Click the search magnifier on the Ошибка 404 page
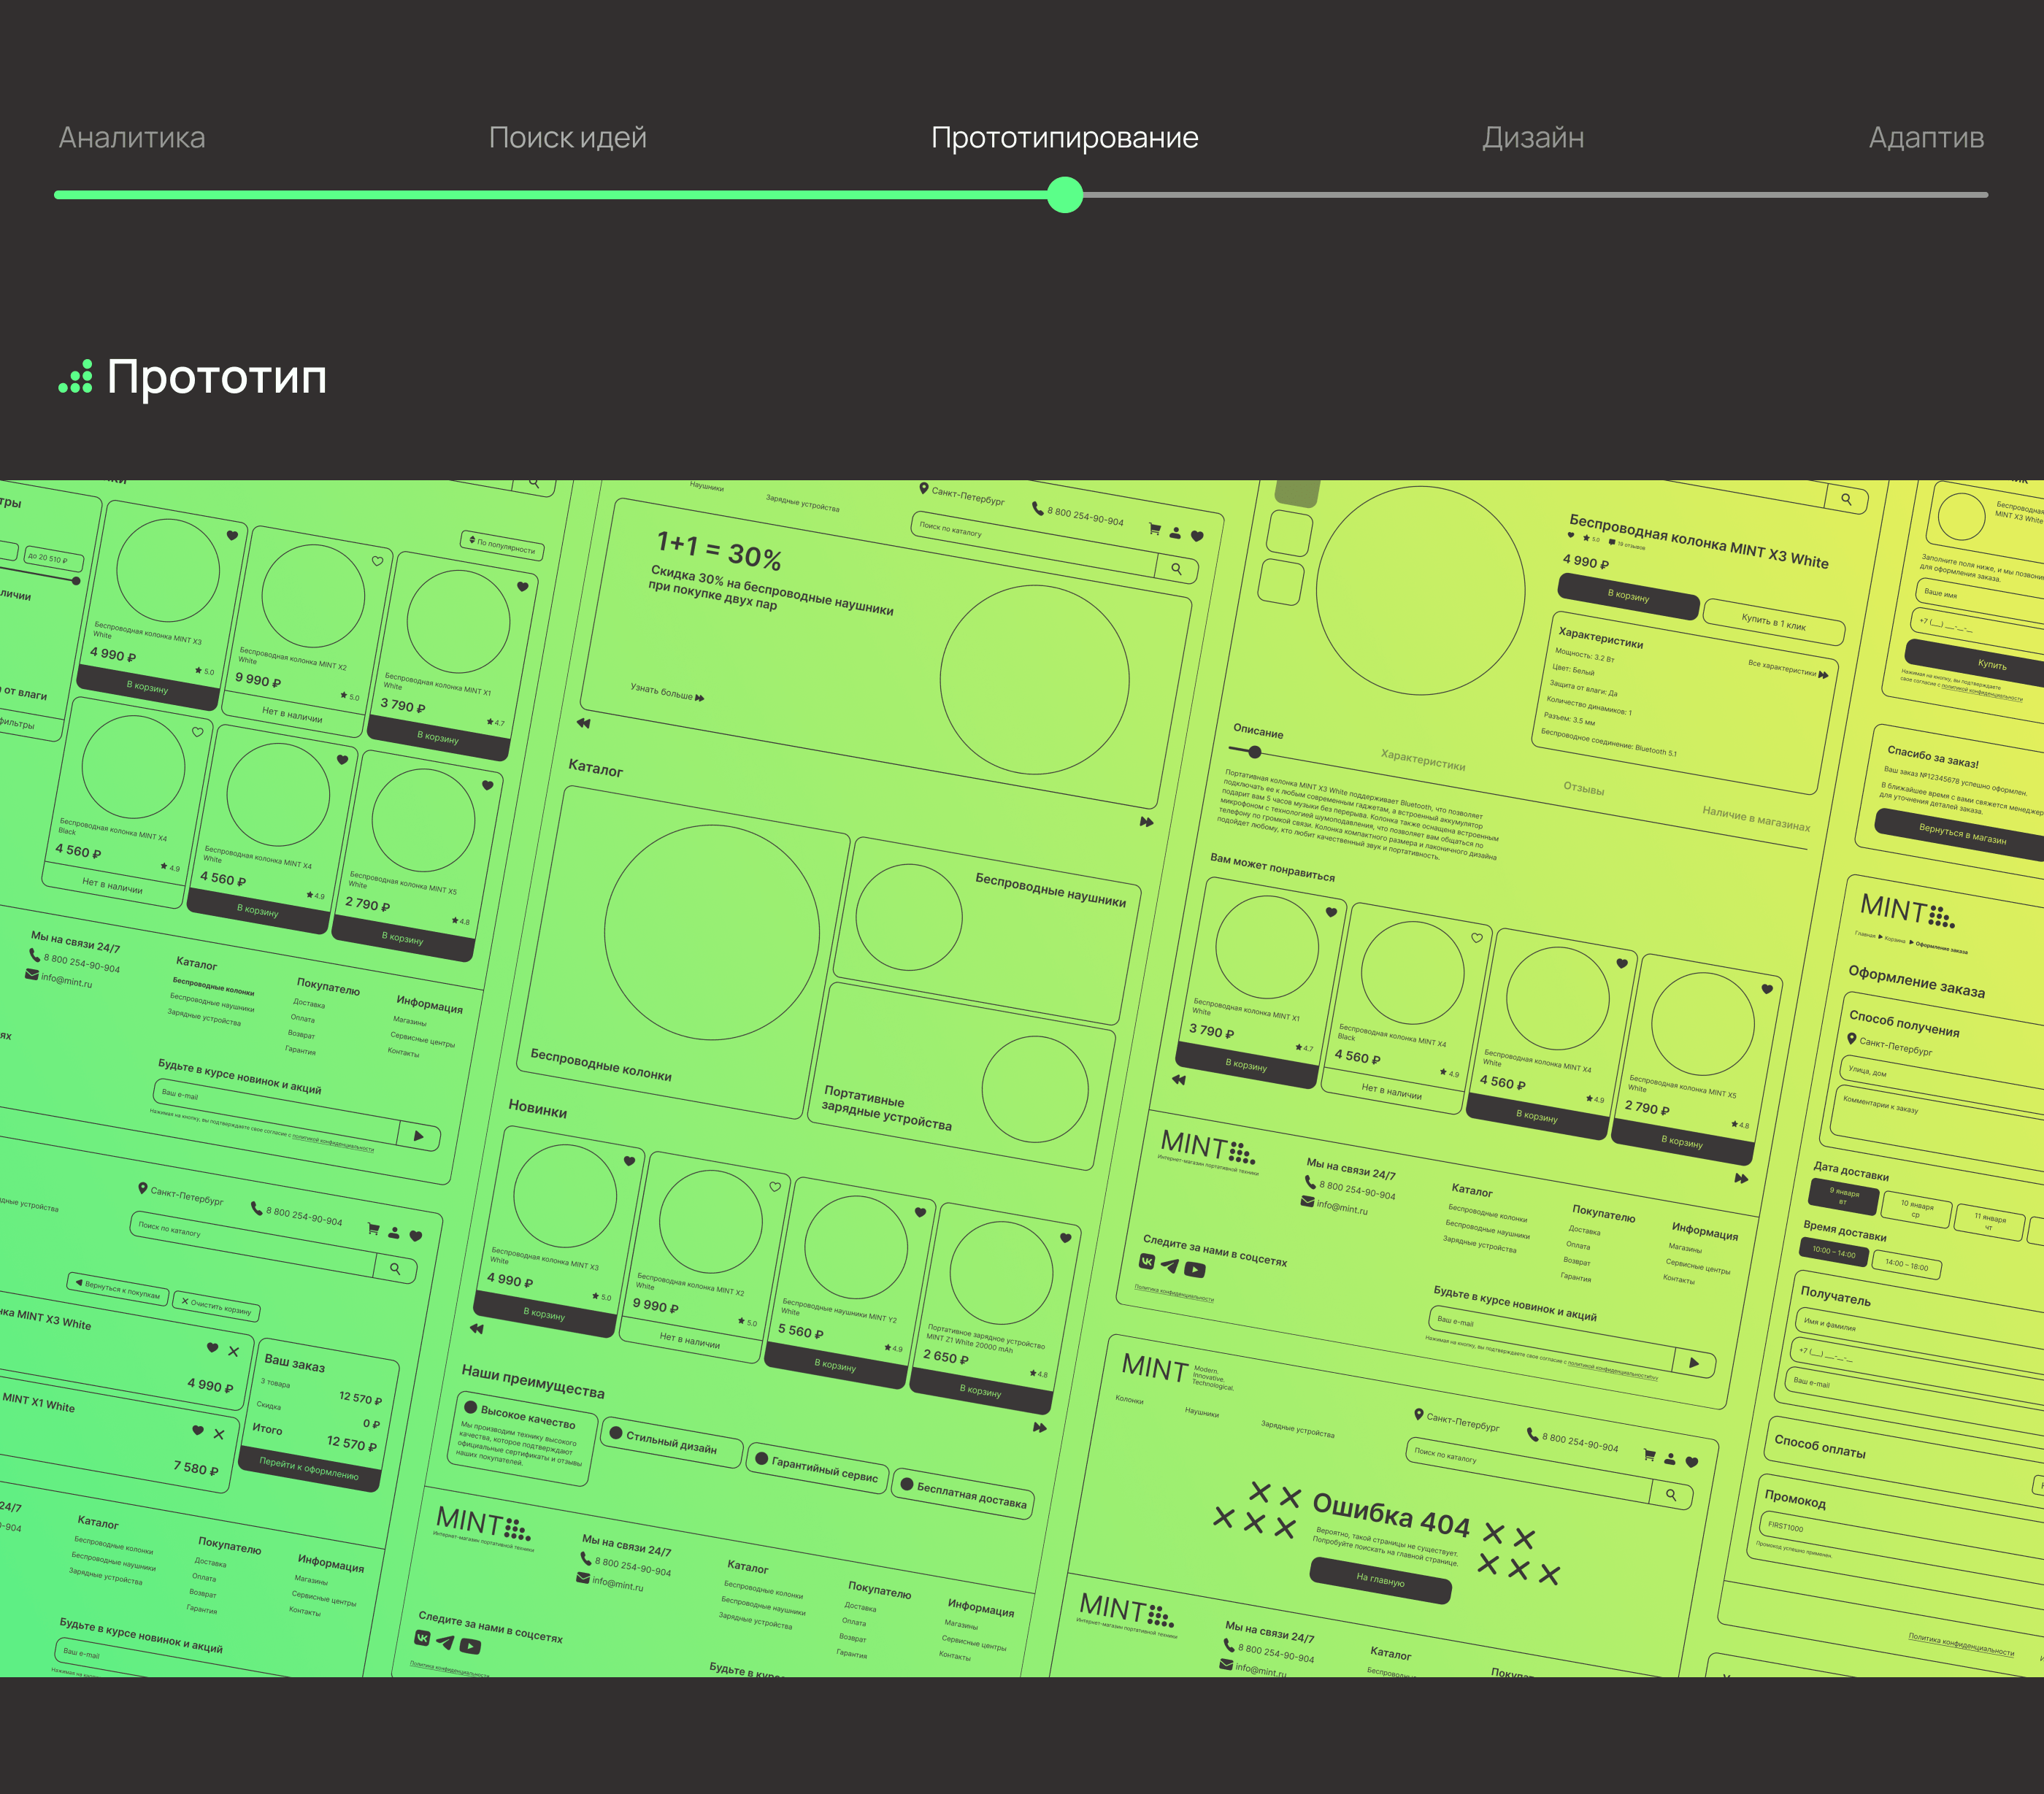2044x1794 pixels. point(1671,1495)
